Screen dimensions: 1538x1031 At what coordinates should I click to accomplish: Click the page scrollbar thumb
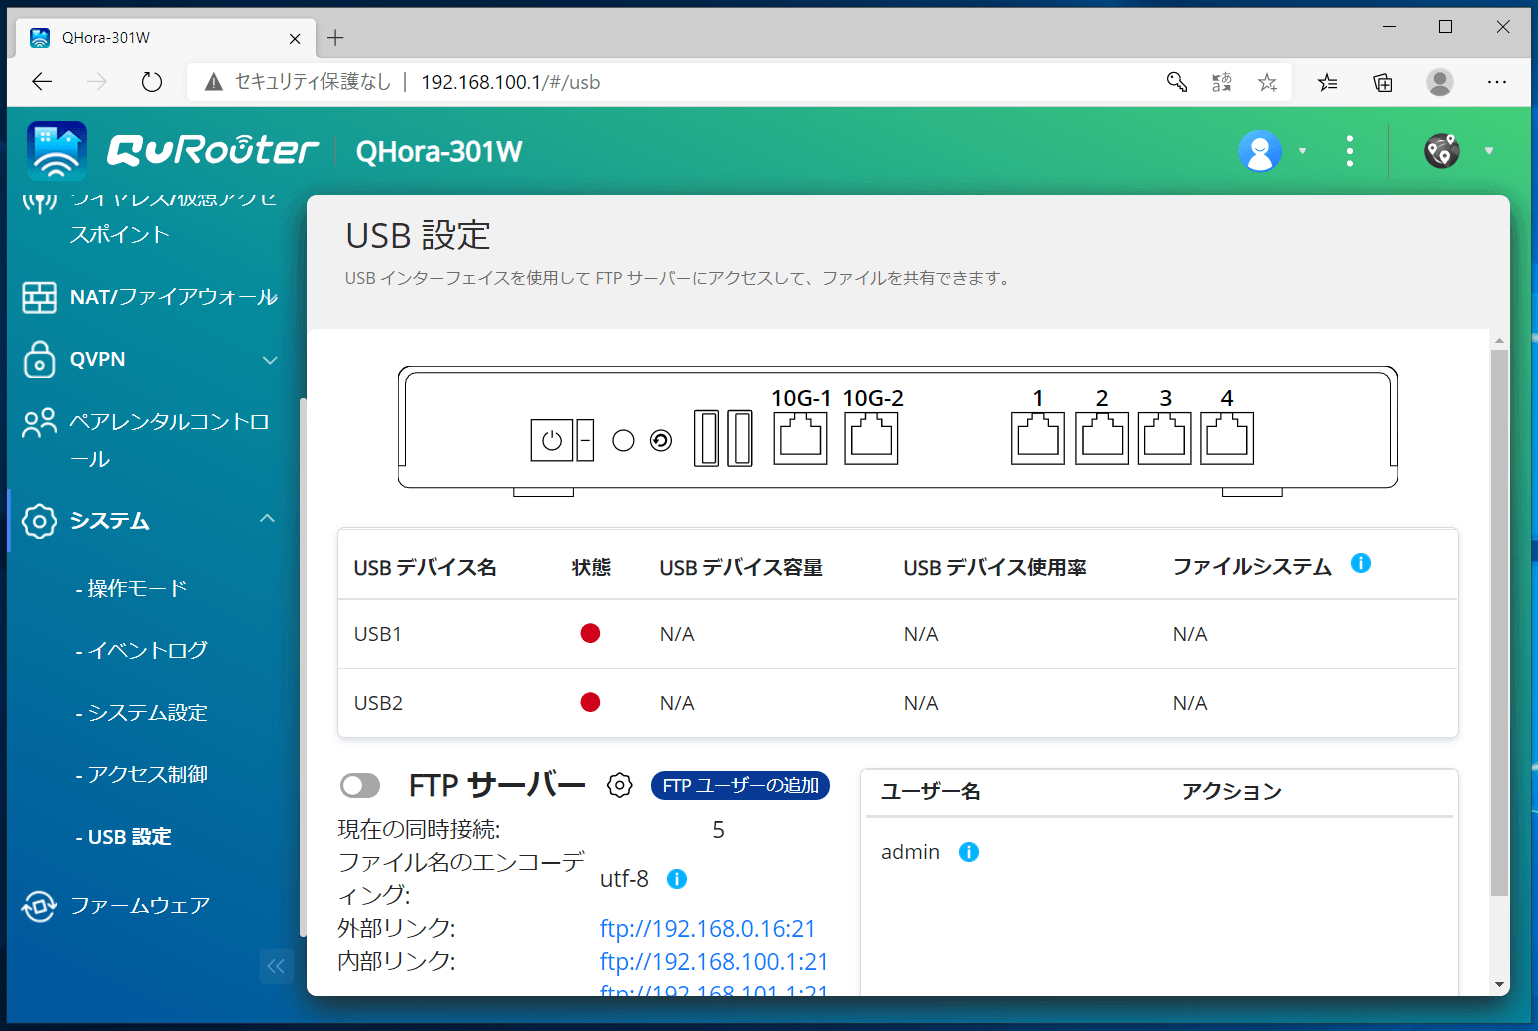pos(1499,622)
